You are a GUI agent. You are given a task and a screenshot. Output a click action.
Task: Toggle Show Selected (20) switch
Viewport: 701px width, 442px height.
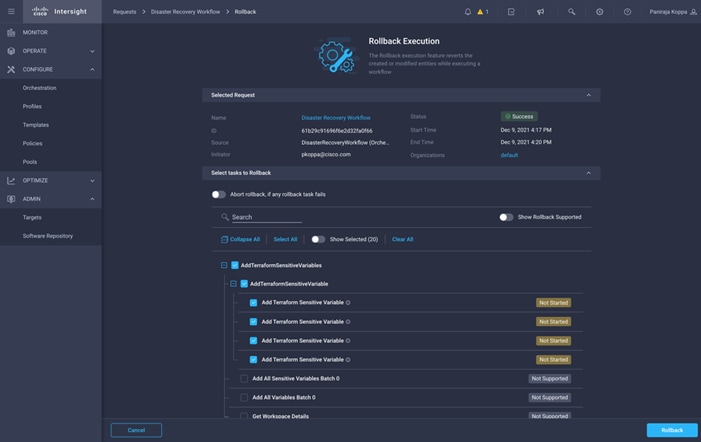pos(318,240)
